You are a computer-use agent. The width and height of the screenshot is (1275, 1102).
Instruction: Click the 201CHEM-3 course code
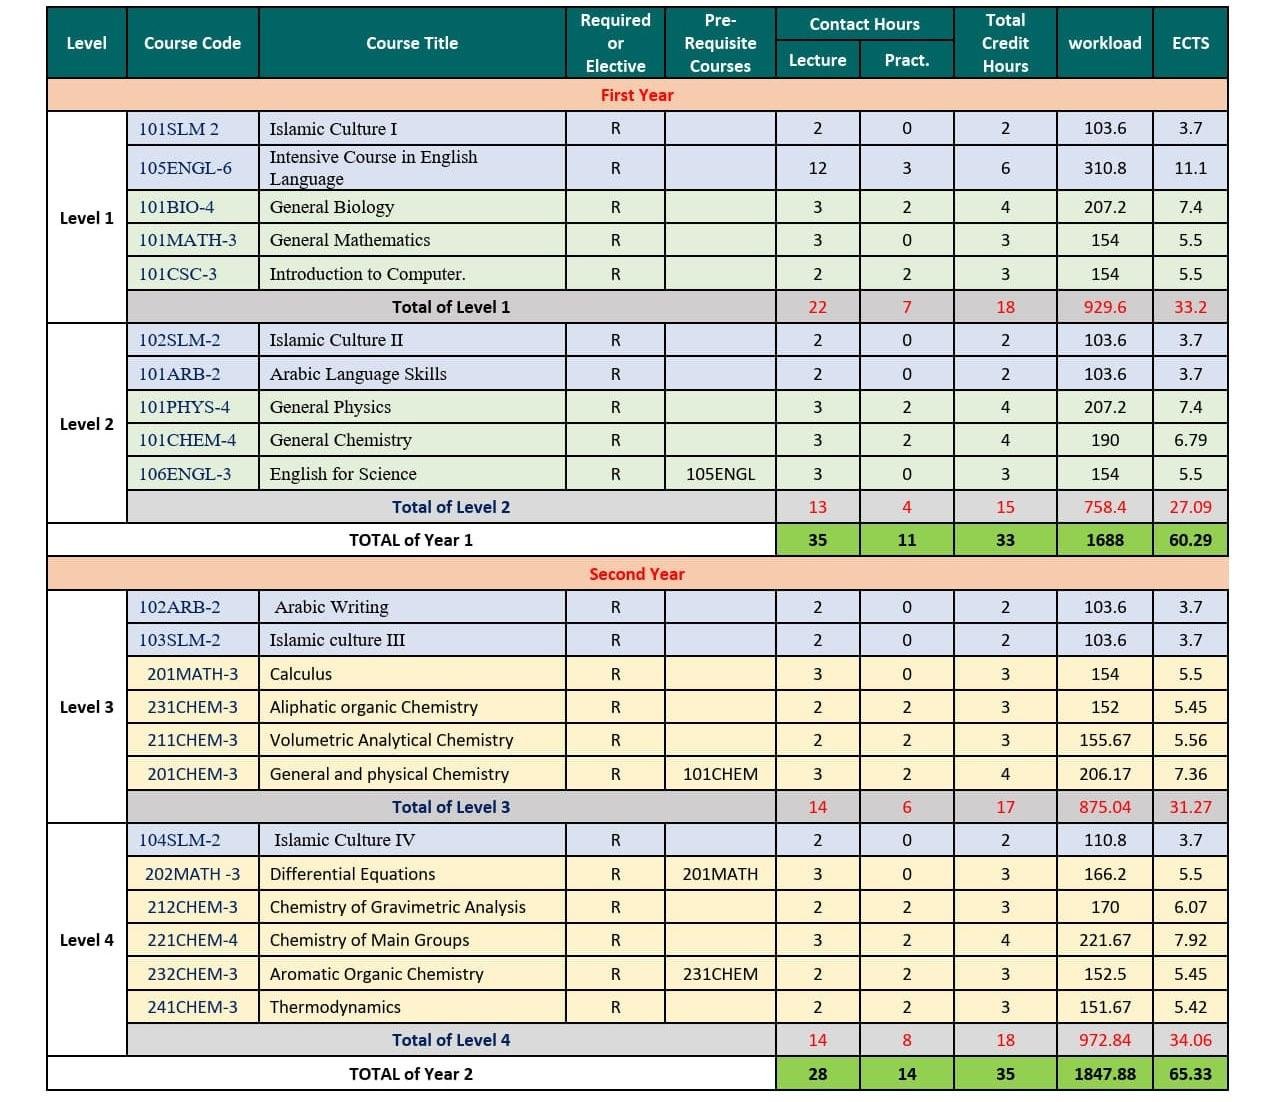click(192, 774)
